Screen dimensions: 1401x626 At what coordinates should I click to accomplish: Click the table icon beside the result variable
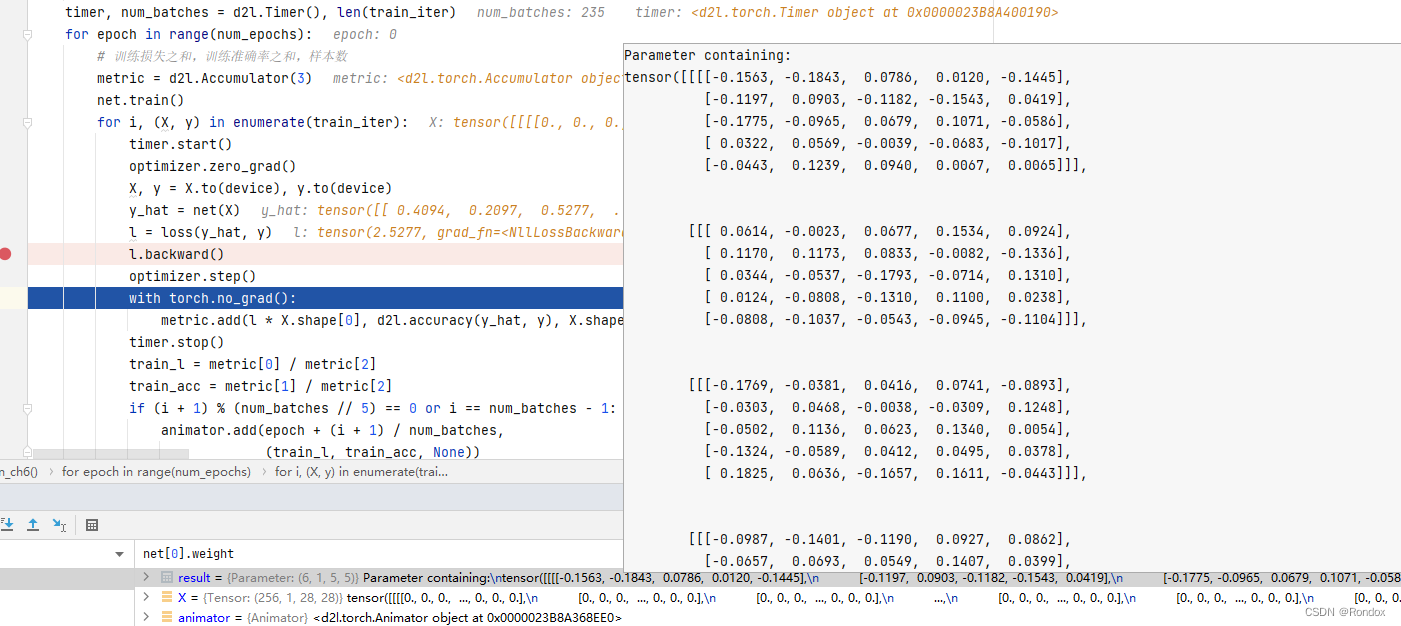coord(166,577)
